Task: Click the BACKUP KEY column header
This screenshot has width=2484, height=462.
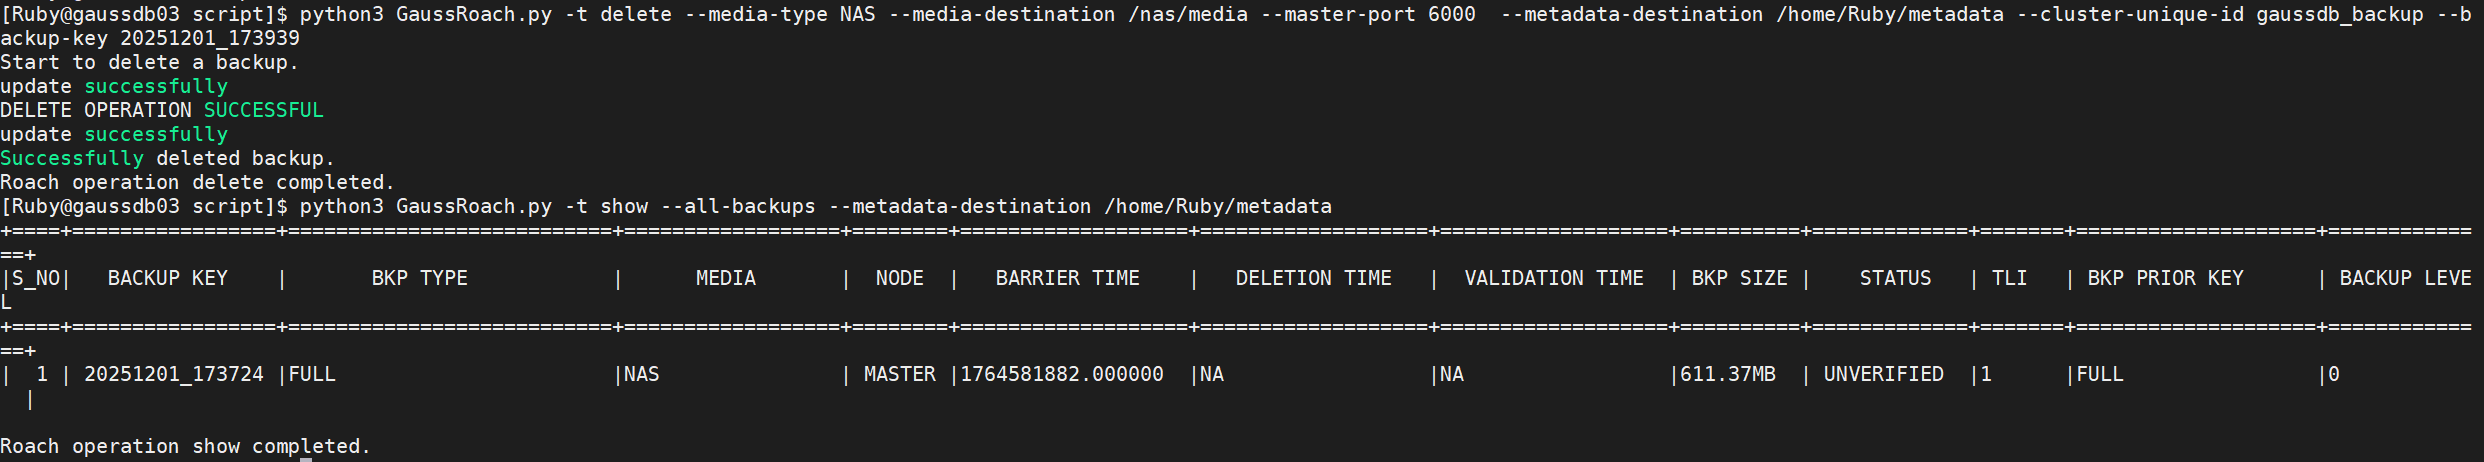Action: pyautogui.click(x=168, y=278)
